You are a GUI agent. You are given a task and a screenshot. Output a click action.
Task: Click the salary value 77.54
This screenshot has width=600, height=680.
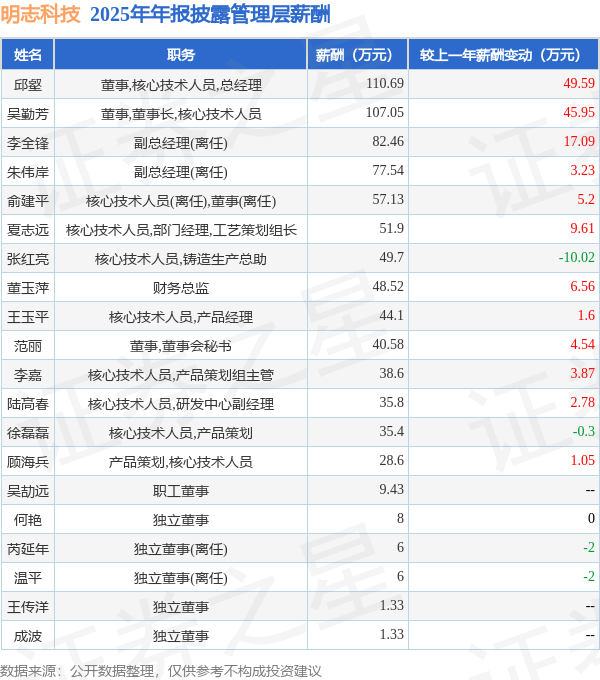pos(388,170)
